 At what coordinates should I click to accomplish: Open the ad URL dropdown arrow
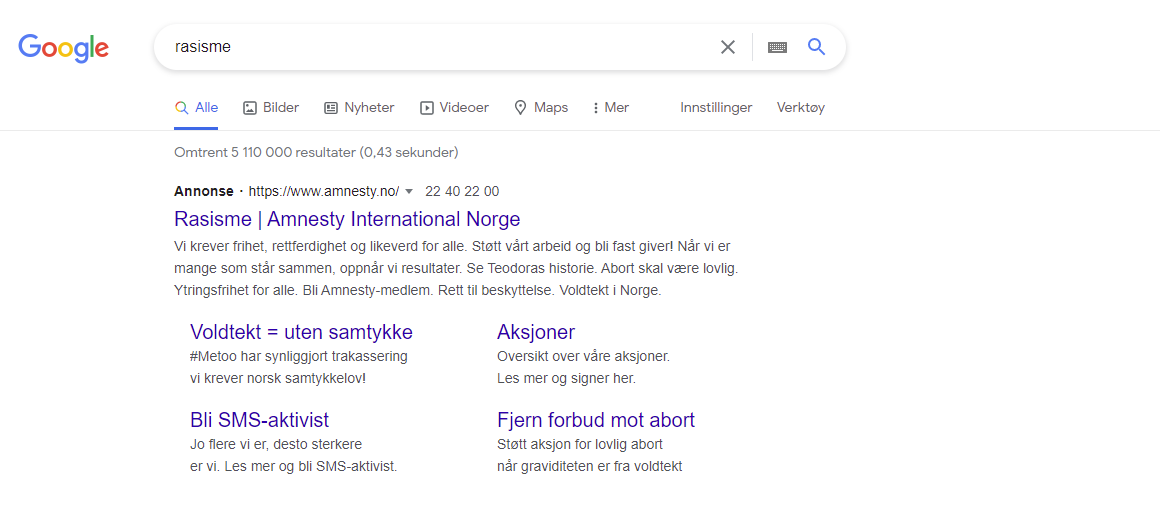[409, 192]
